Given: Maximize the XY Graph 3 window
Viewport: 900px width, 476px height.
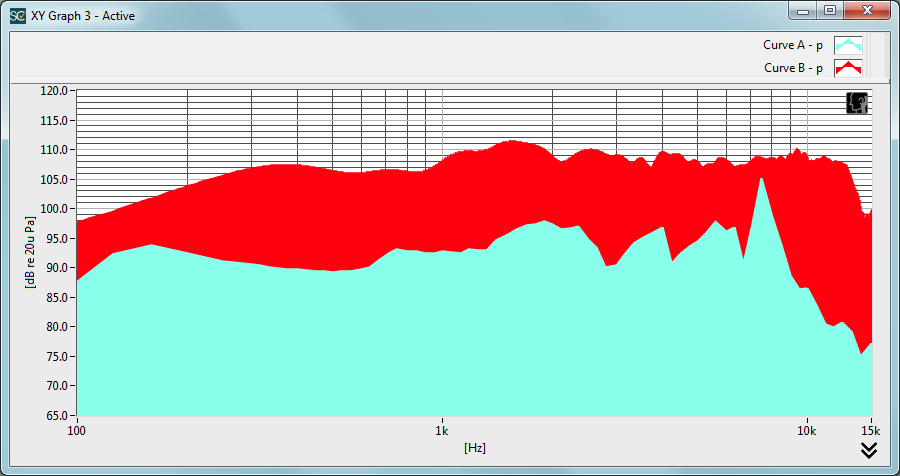Looking at the screenshot, I should tap(829, 11).
